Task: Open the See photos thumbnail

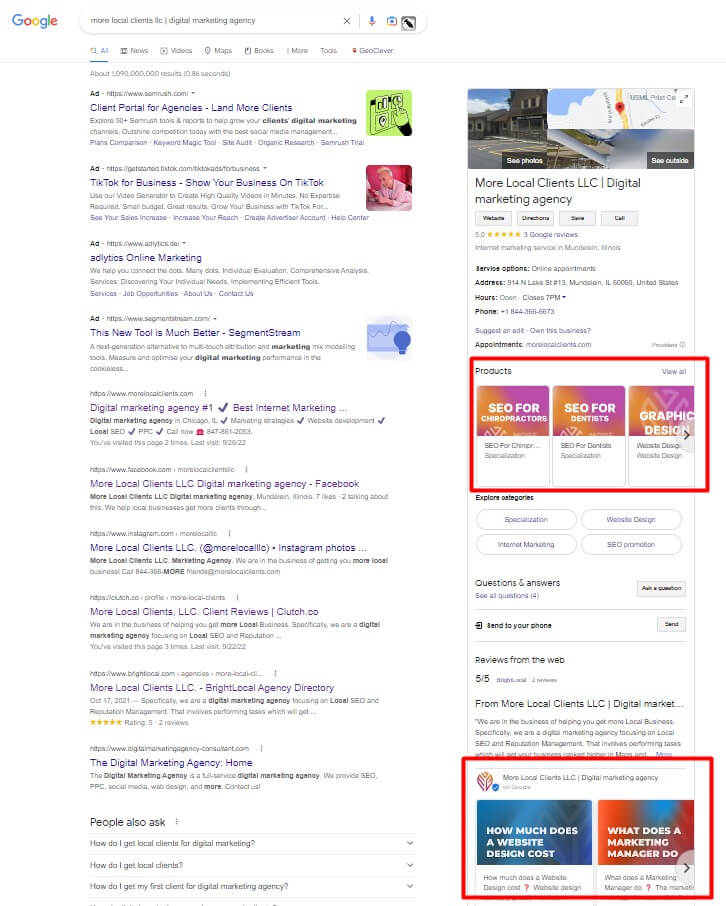Action: [507, 128]
